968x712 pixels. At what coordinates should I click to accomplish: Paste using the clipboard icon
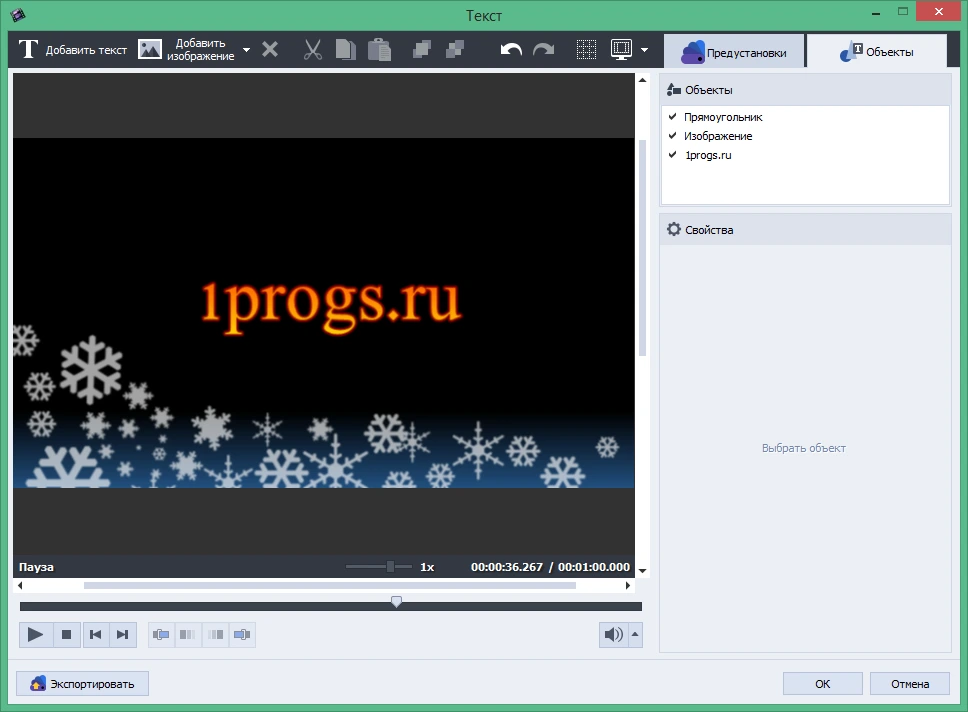point(379,49)
